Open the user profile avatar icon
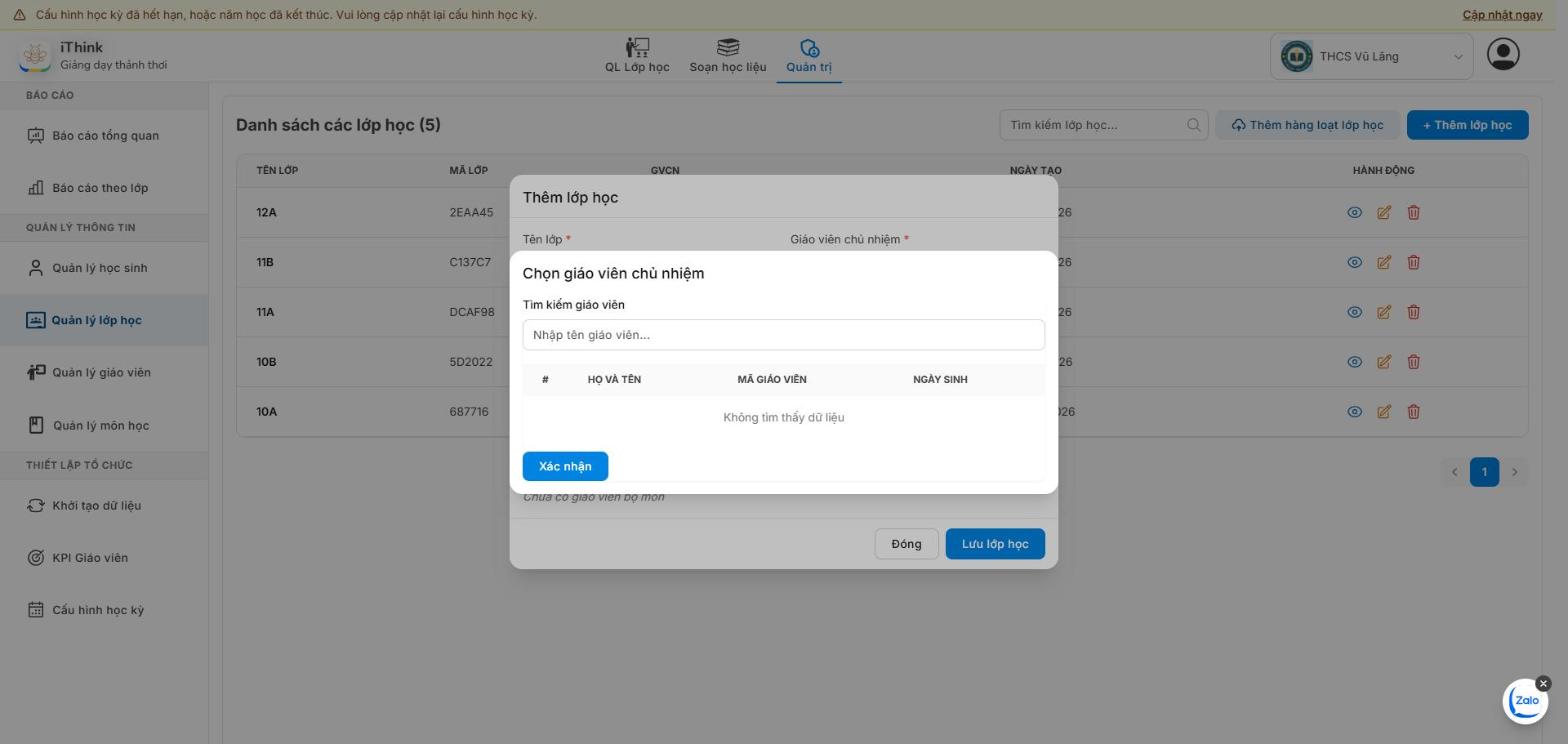Image resolution: width=1568 pixels, height=744 pixels. (x=1503, y=54)
